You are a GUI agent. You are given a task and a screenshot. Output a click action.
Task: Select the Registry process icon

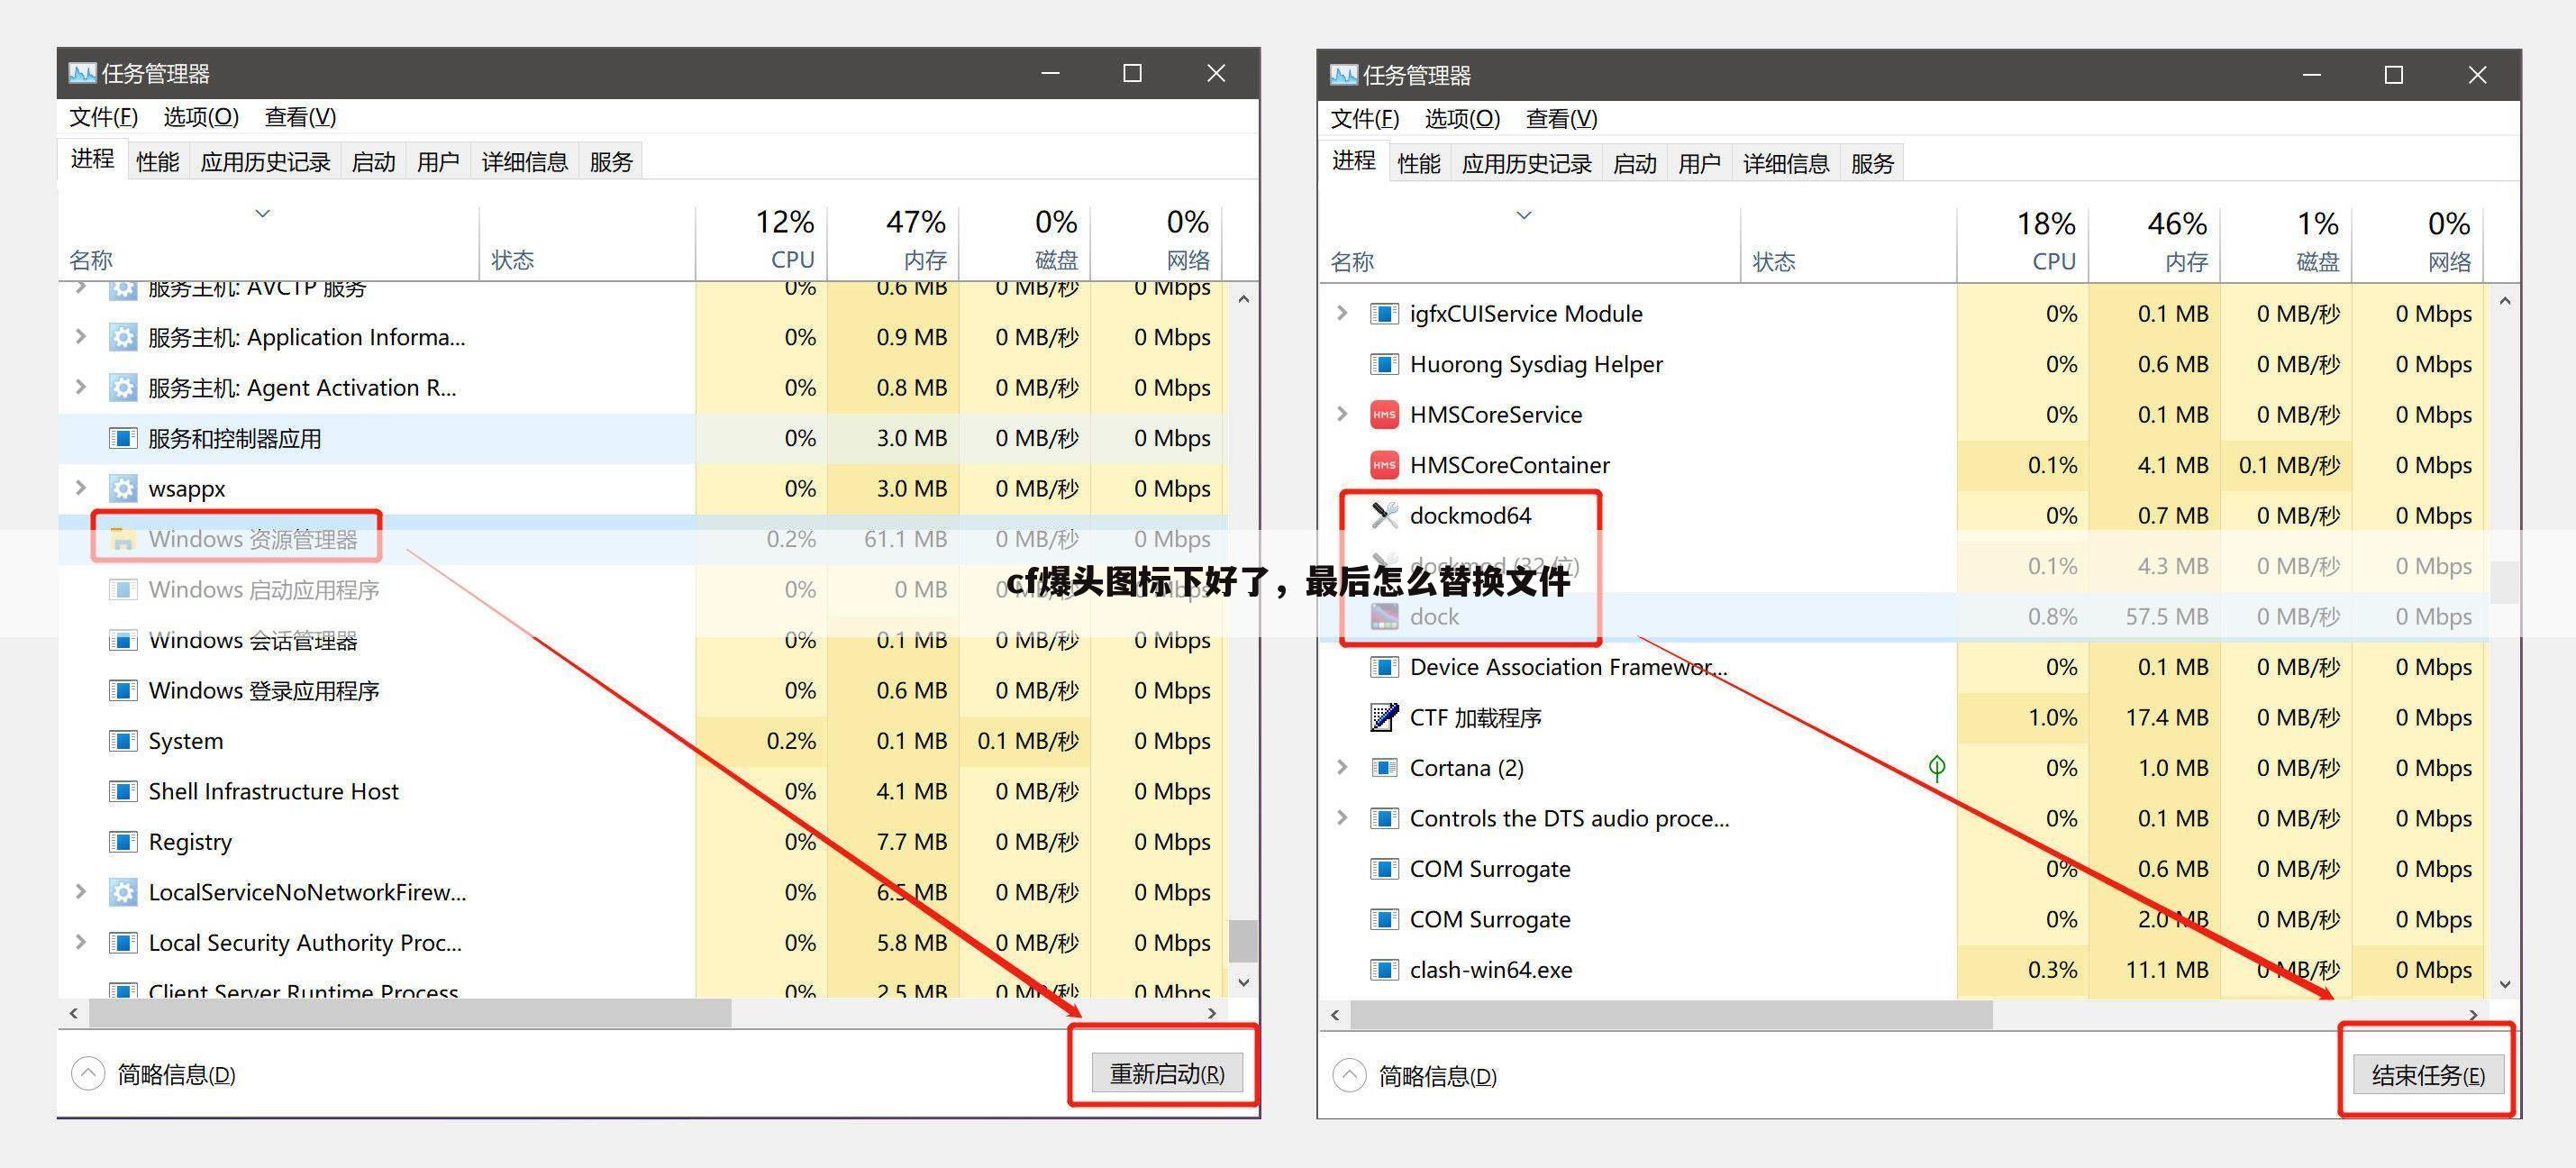pyautogui.click(x=123, y=841)
